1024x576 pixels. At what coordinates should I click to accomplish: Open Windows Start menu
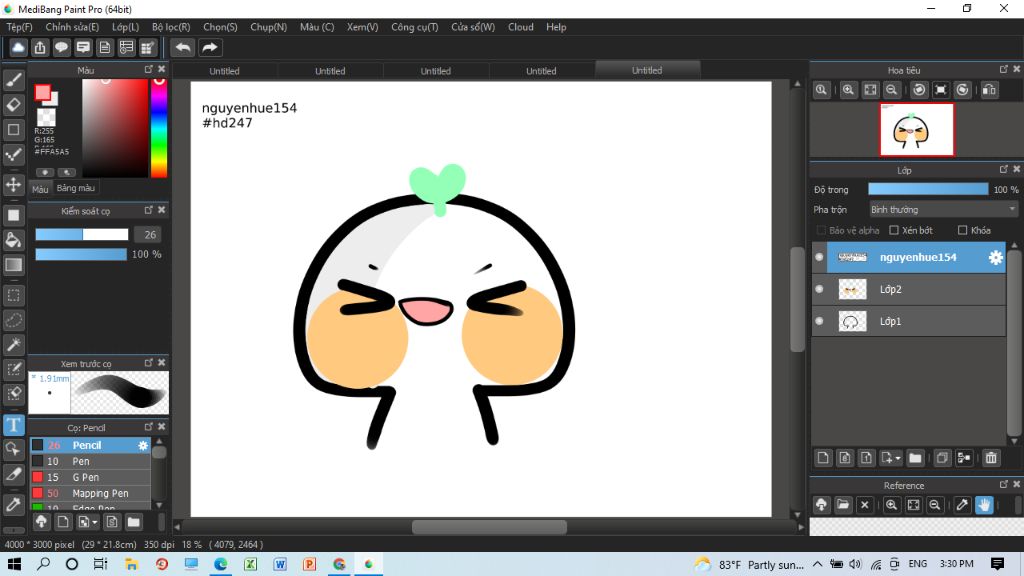pyautogui.click(x=14, y=564)
